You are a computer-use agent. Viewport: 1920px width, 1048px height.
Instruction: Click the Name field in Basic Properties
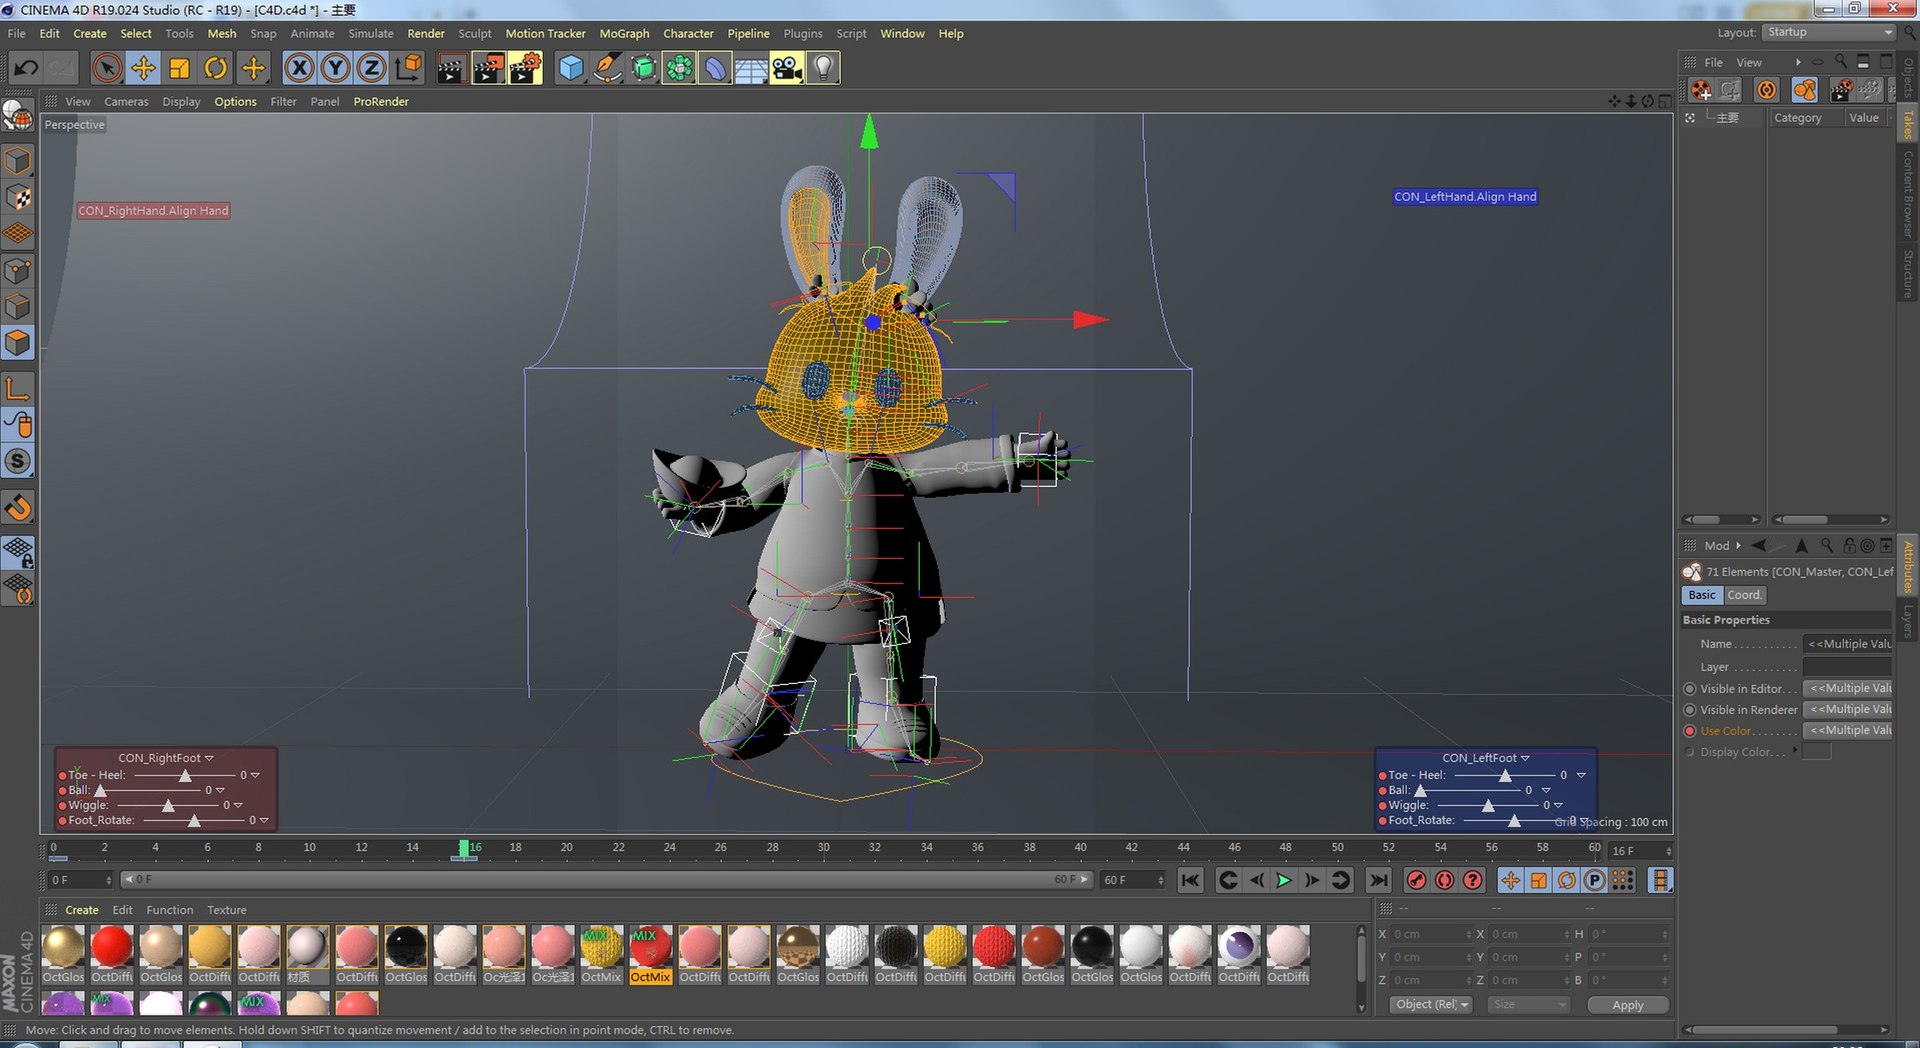pos(1848,644)
